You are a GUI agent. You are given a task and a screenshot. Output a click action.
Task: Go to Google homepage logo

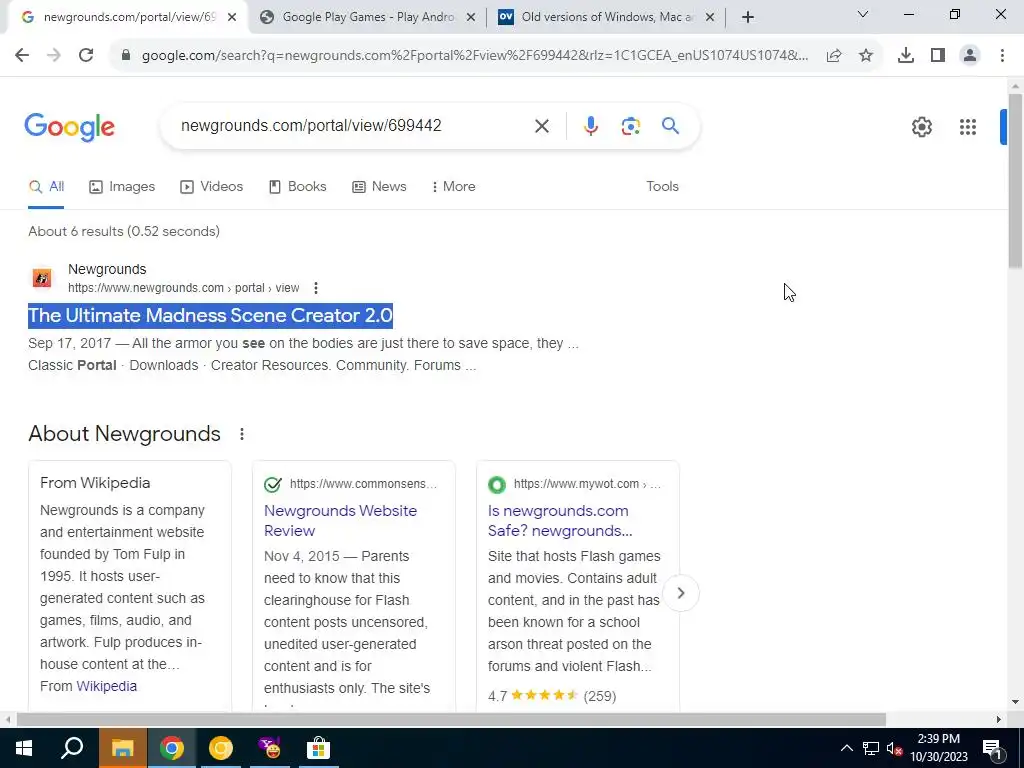[x=69, y=127]
